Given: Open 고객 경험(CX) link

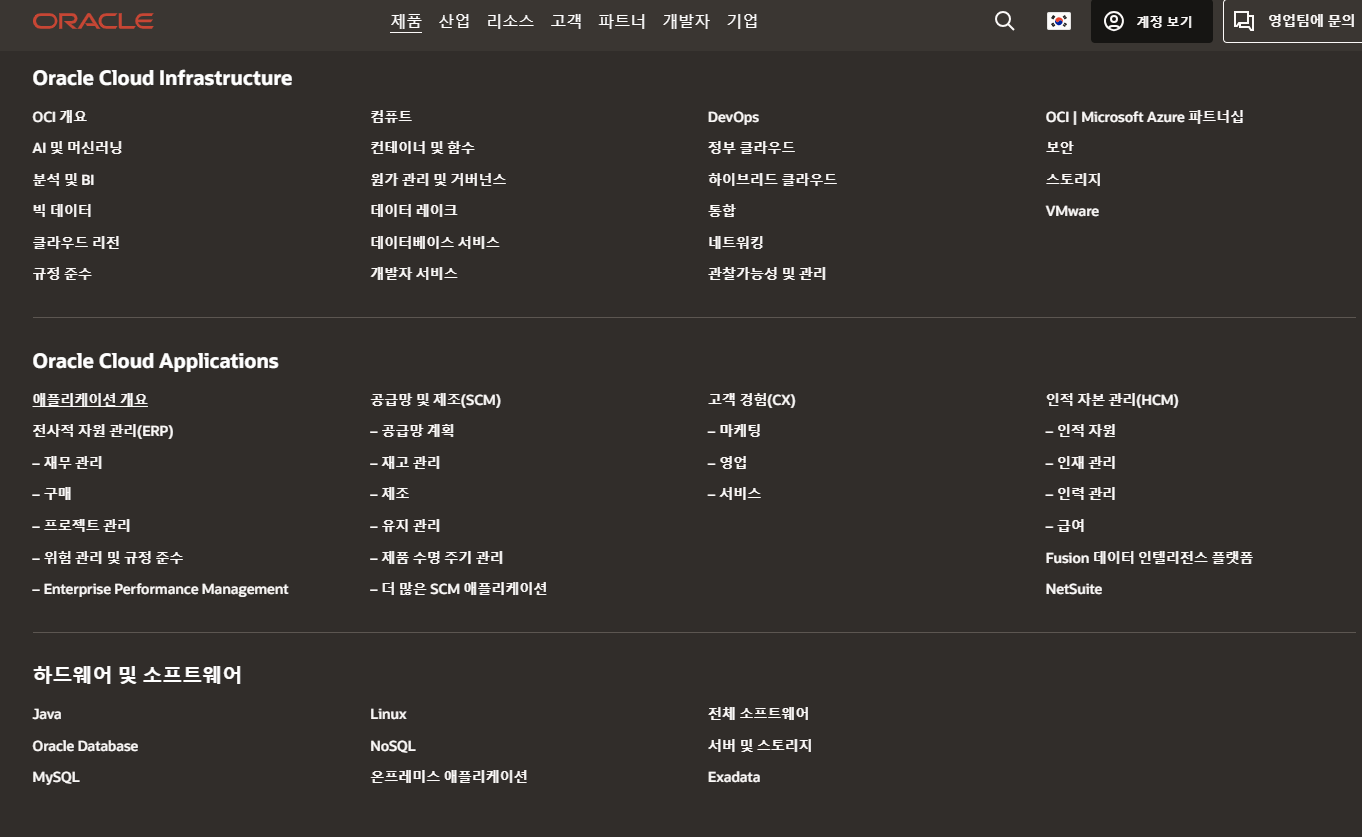Looking at the screenshot, I should point(751,400).
